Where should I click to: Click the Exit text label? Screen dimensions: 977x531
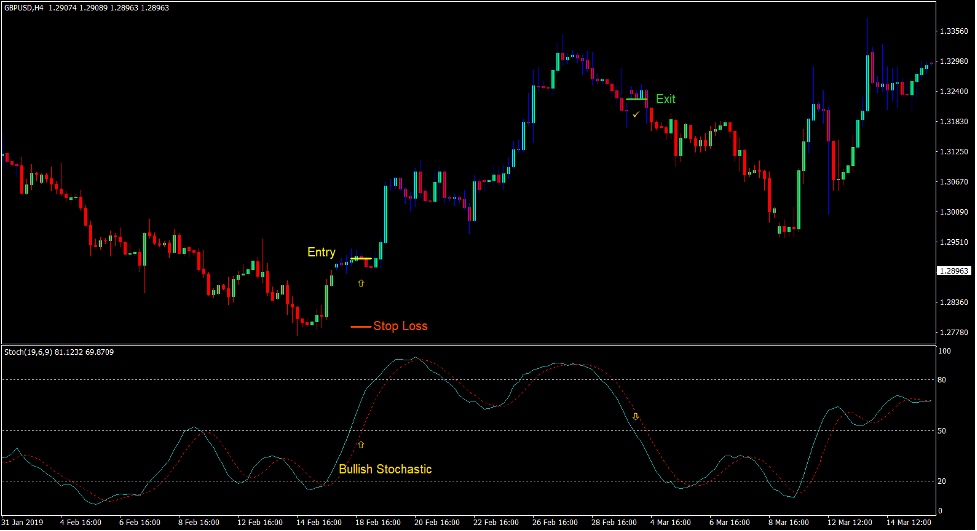click(x=666, y=99)
